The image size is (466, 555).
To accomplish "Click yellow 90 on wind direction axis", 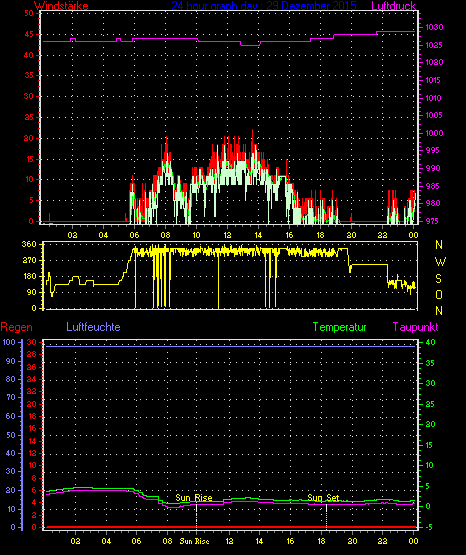I will click(31, 292).
